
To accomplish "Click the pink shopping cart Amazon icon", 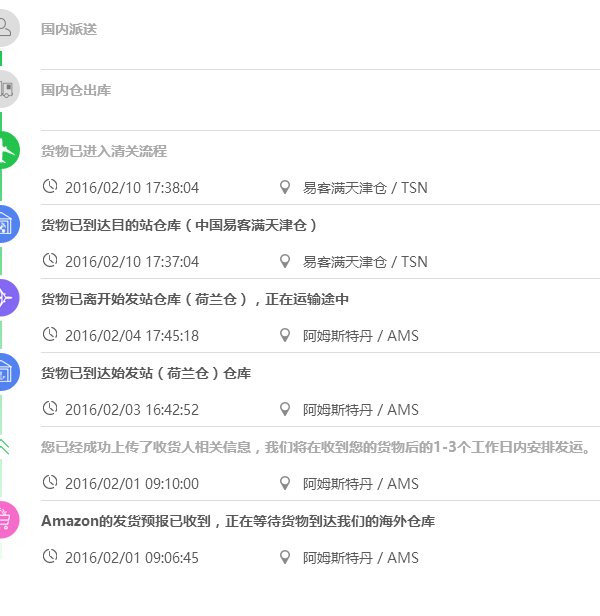I will 5,520.
